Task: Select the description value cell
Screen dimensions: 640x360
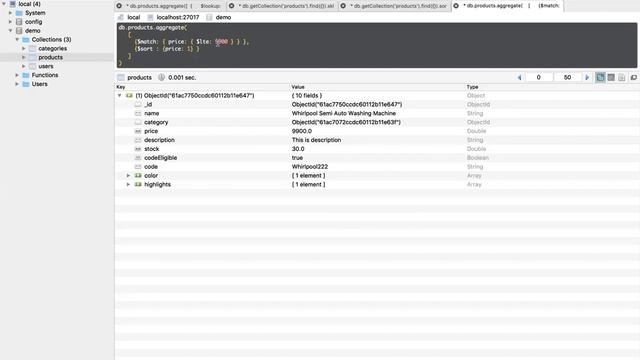Action: [316, 140]
